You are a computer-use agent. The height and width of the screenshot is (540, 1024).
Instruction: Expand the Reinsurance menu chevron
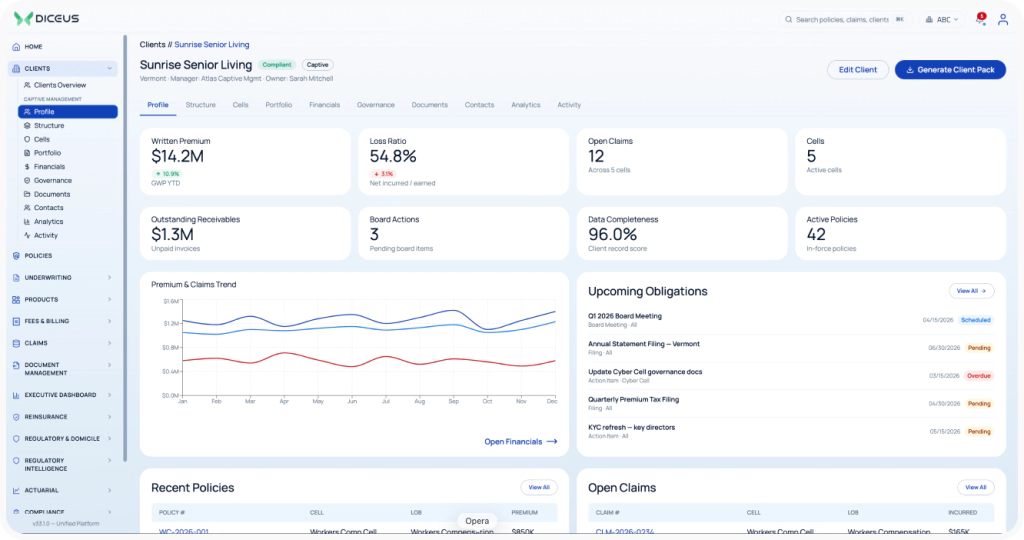click(x=109, y=417)
